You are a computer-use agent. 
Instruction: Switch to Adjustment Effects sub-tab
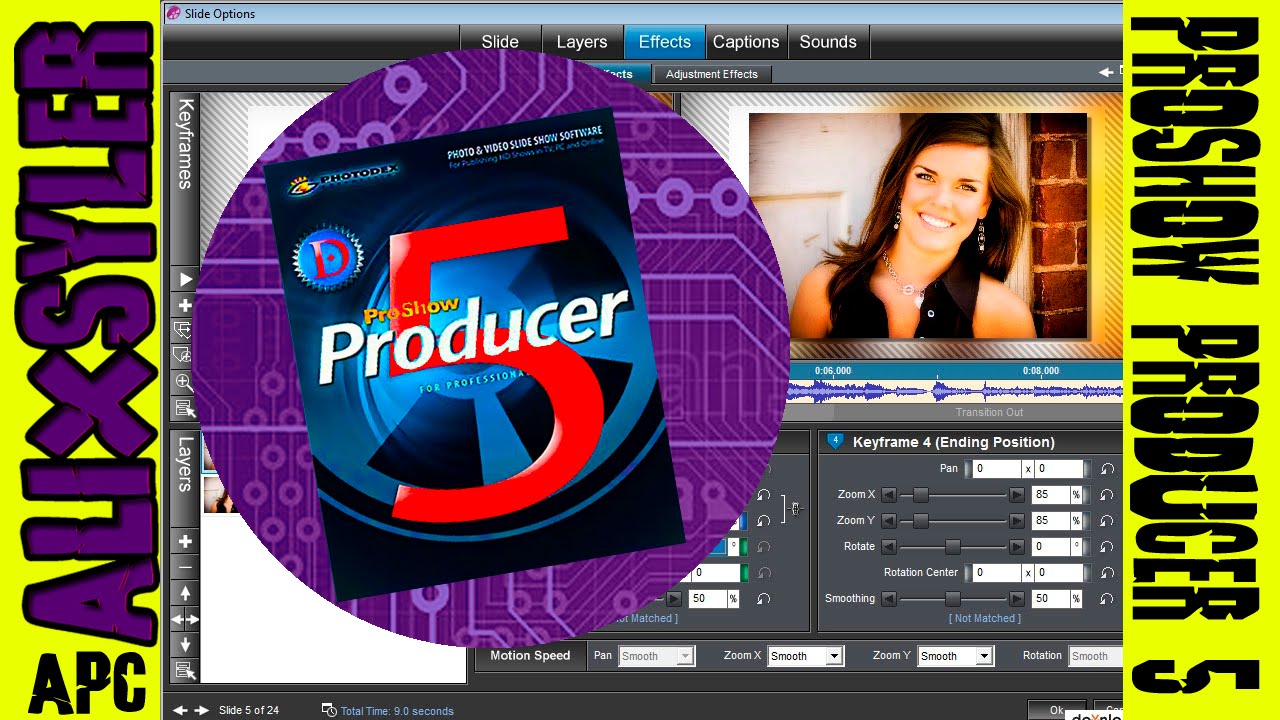click(712, 74)
